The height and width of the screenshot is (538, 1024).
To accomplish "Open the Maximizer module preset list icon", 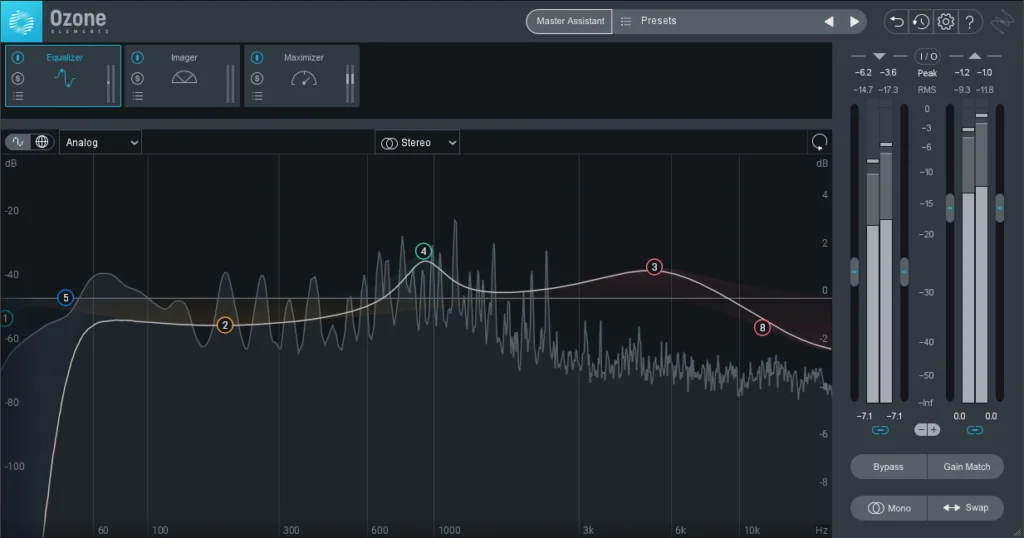I will (257, 96).
